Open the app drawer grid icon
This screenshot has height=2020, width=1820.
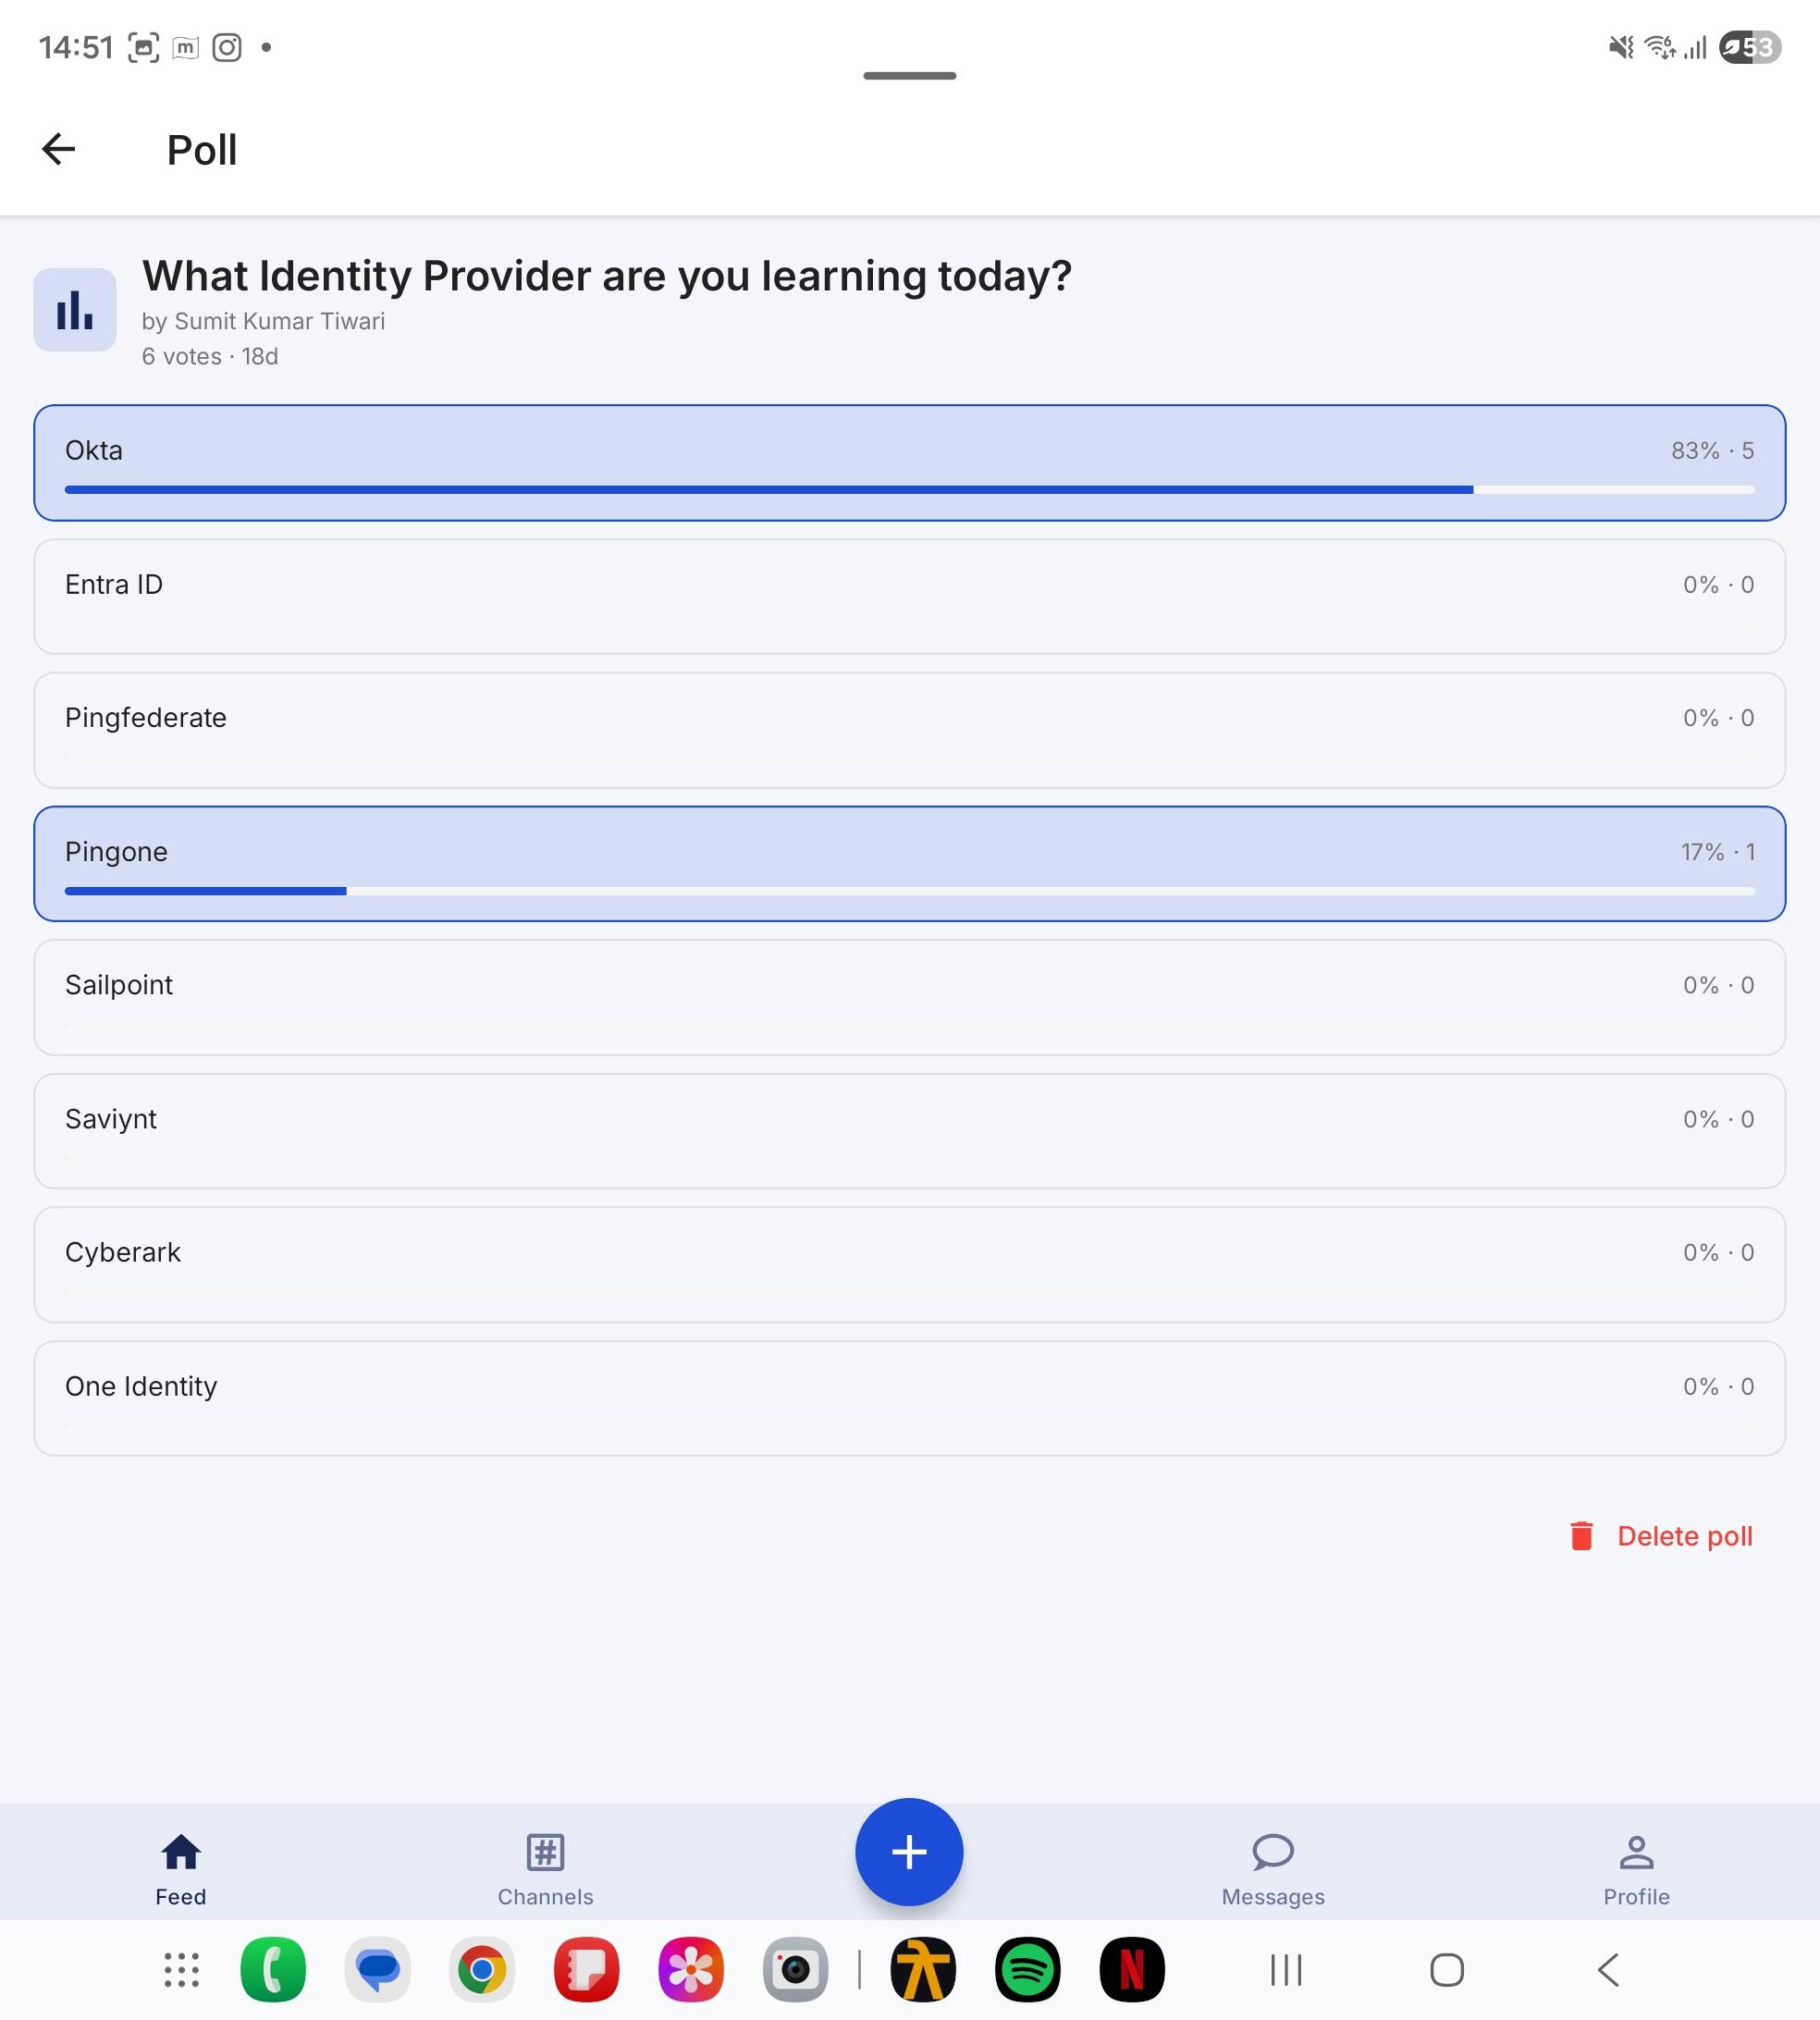tap(181, 1969)
